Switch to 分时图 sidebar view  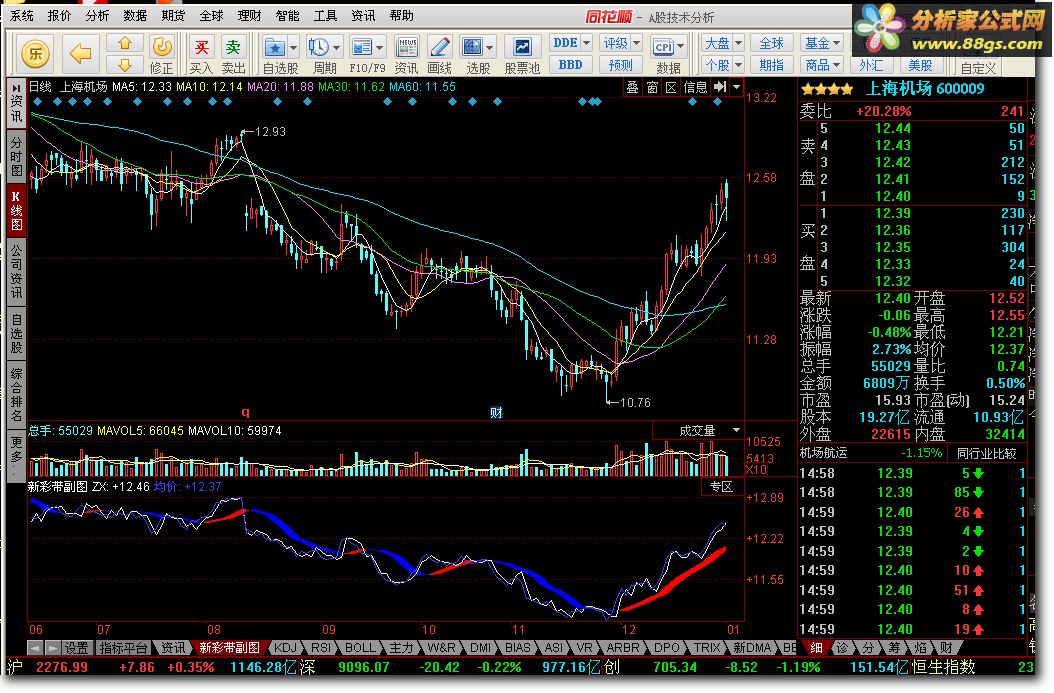tap(16, 155)
